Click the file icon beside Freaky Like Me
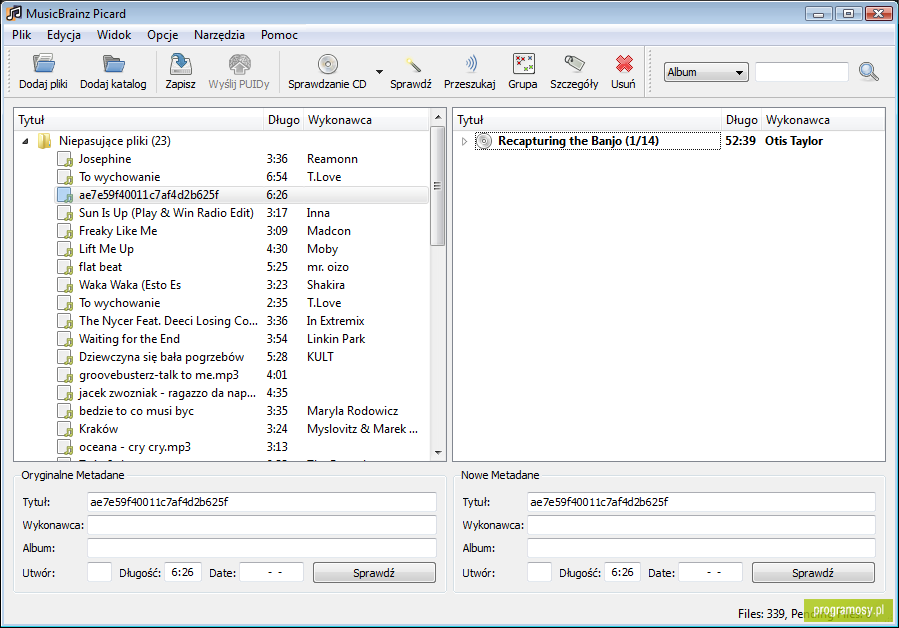 click(x=65, y=231)
